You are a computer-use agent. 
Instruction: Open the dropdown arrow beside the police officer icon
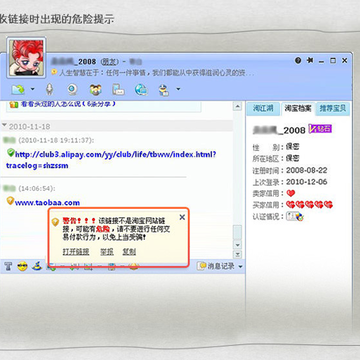click(178, 89)
